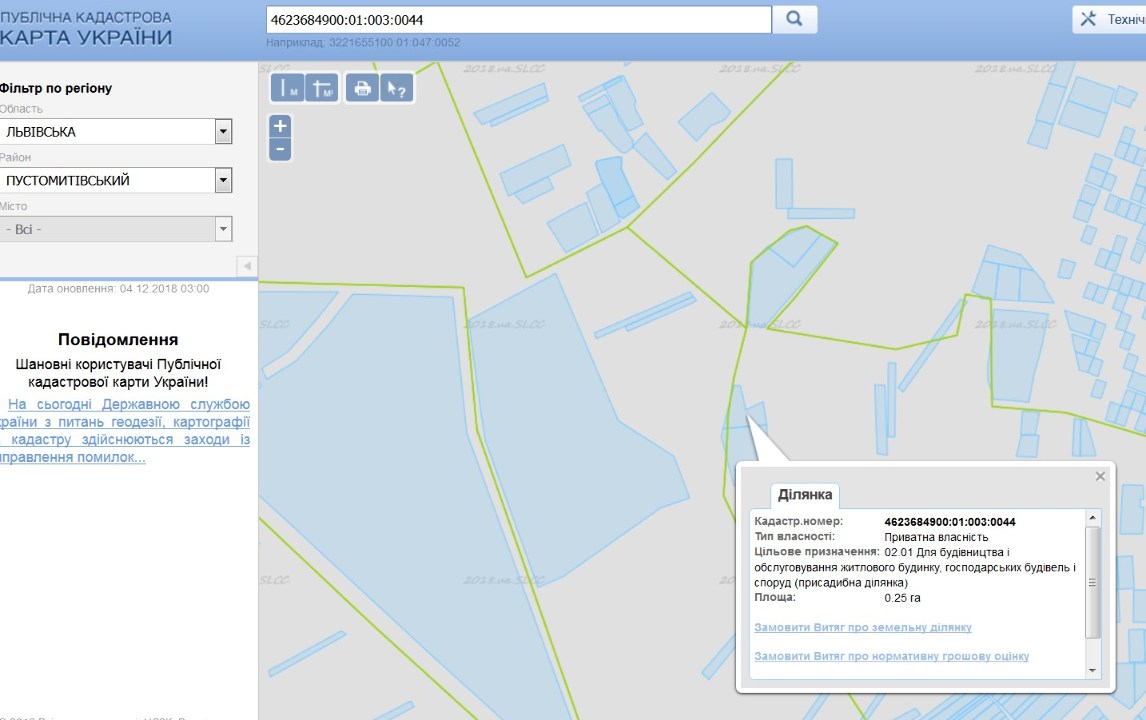Screen dimensions: 1146x720
Task: Click the Приватна власність value
Action: click(x=936, y=537)
